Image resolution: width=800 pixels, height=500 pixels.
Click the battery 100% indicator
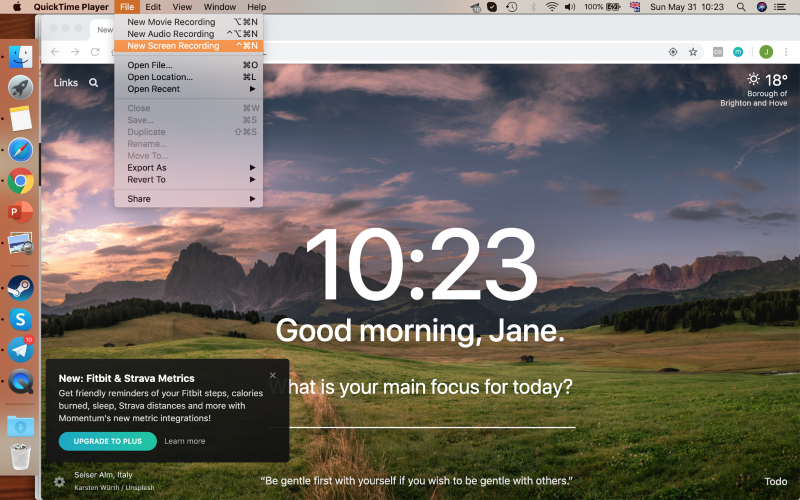[602, 7]
